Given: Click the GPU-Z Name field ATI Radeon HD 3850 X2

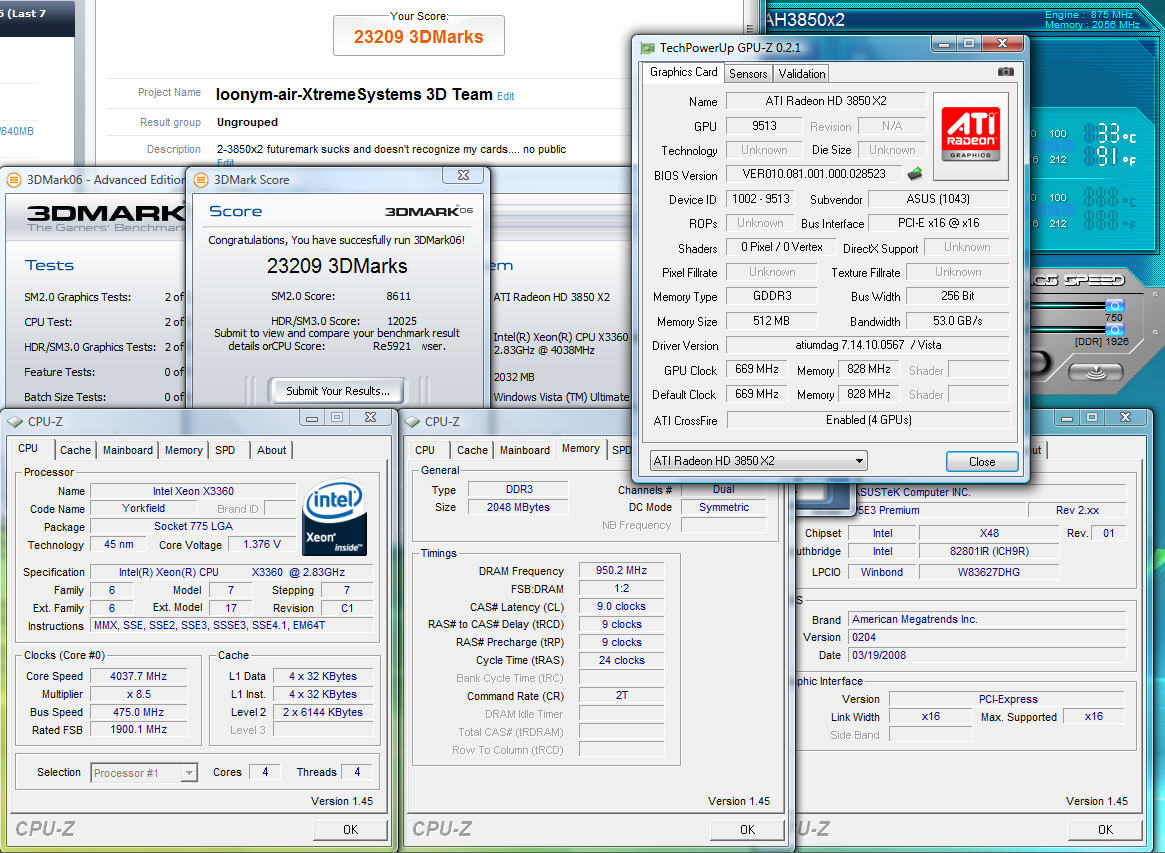Looking at the screenshot, I should (825, 101).
